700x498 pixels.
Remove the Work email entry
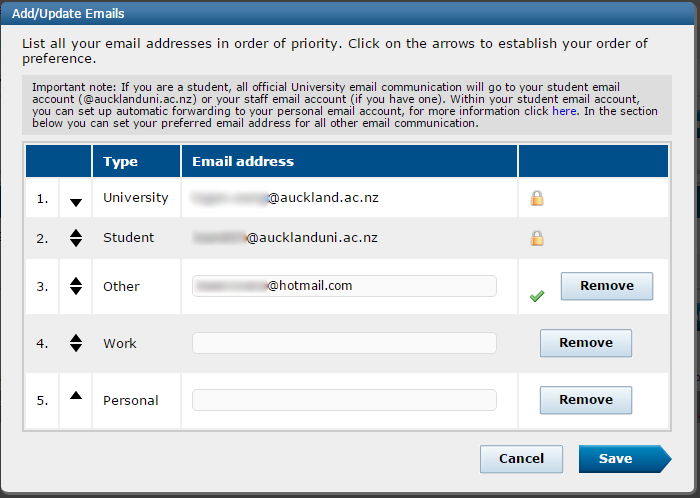586,343
